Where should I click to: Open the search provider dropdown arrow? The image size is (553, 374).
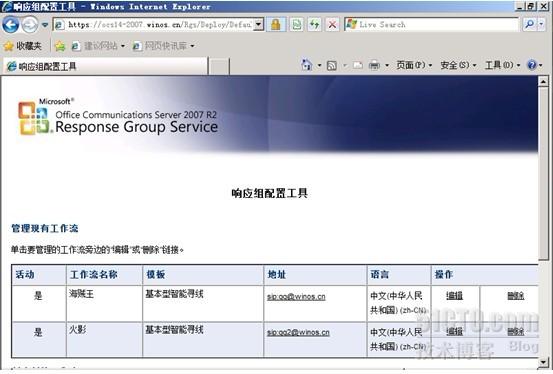pos(541,24)
